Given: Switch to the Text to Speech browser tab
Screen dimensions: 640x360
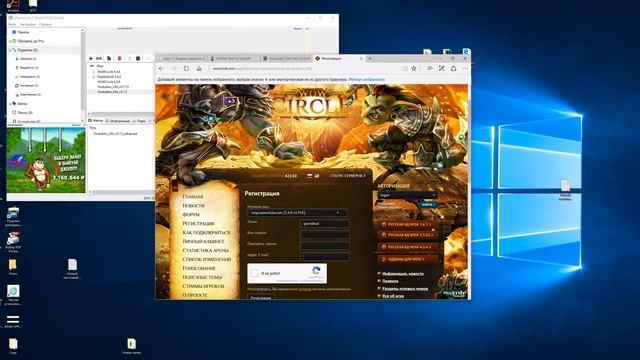Looking at the screenshot, I should tap(234, 58).
